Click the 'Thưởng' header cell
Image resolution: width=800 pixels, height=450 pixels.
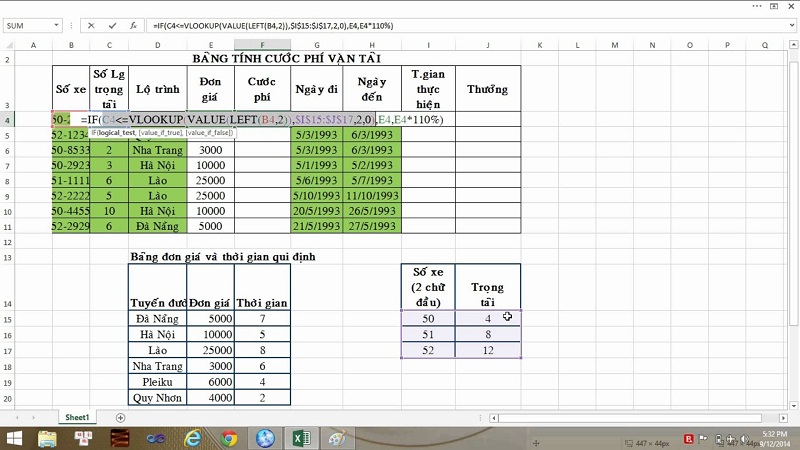tap(488, 89)
